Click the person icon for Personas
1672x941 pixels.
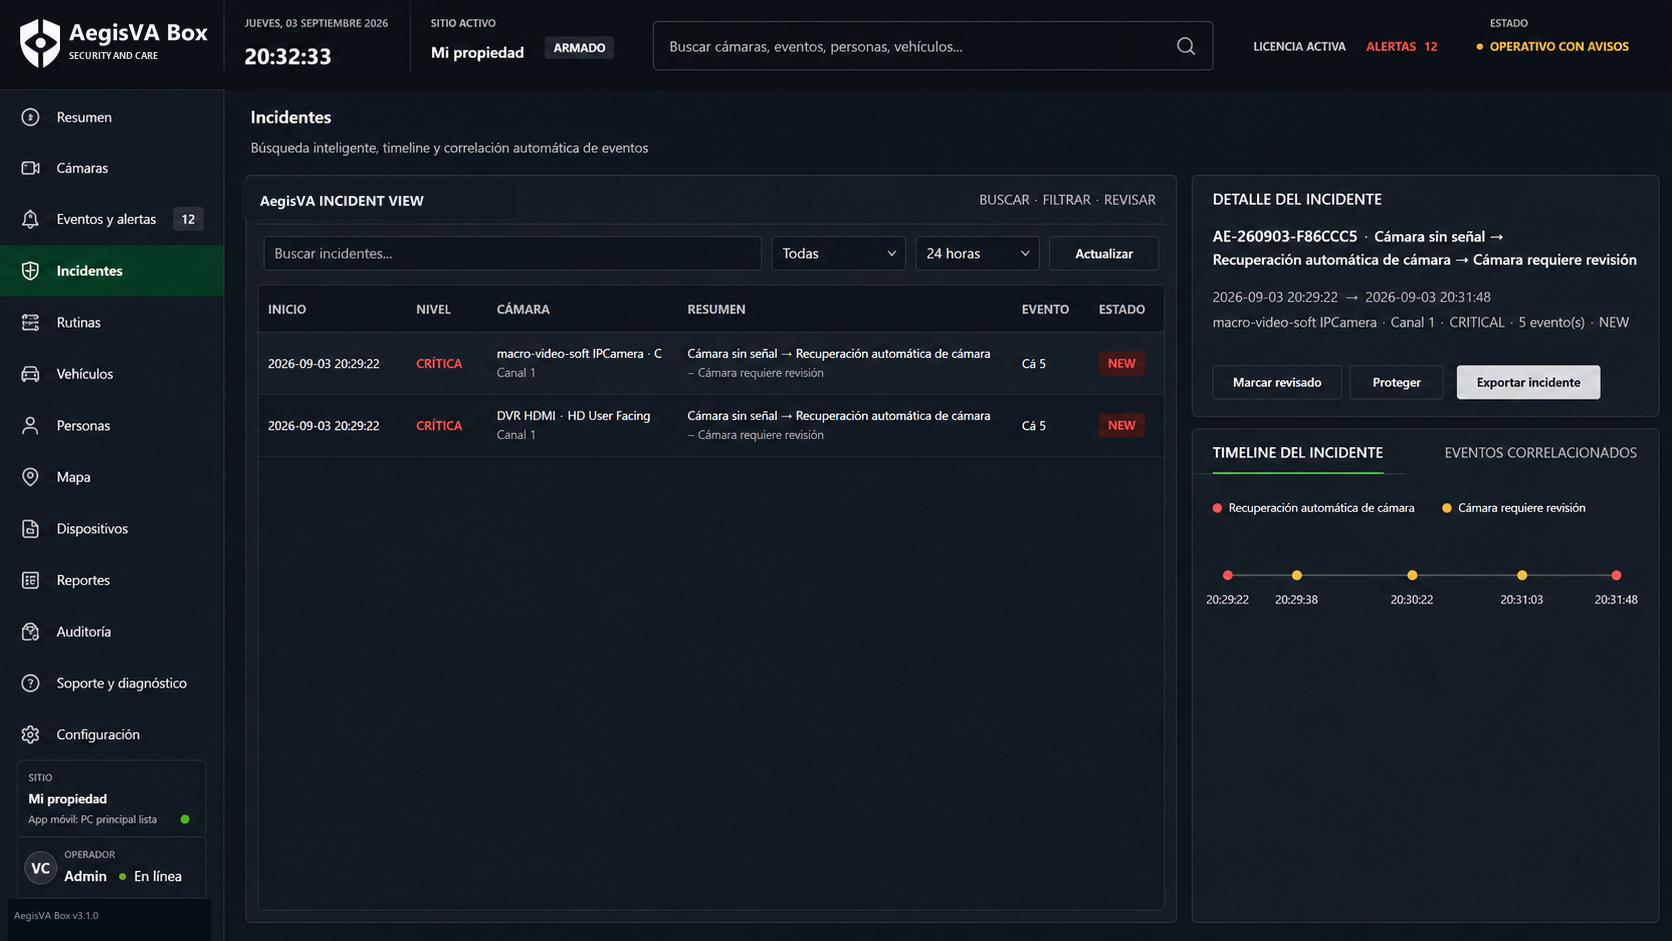pyautogui.click(x=30, y=425)
